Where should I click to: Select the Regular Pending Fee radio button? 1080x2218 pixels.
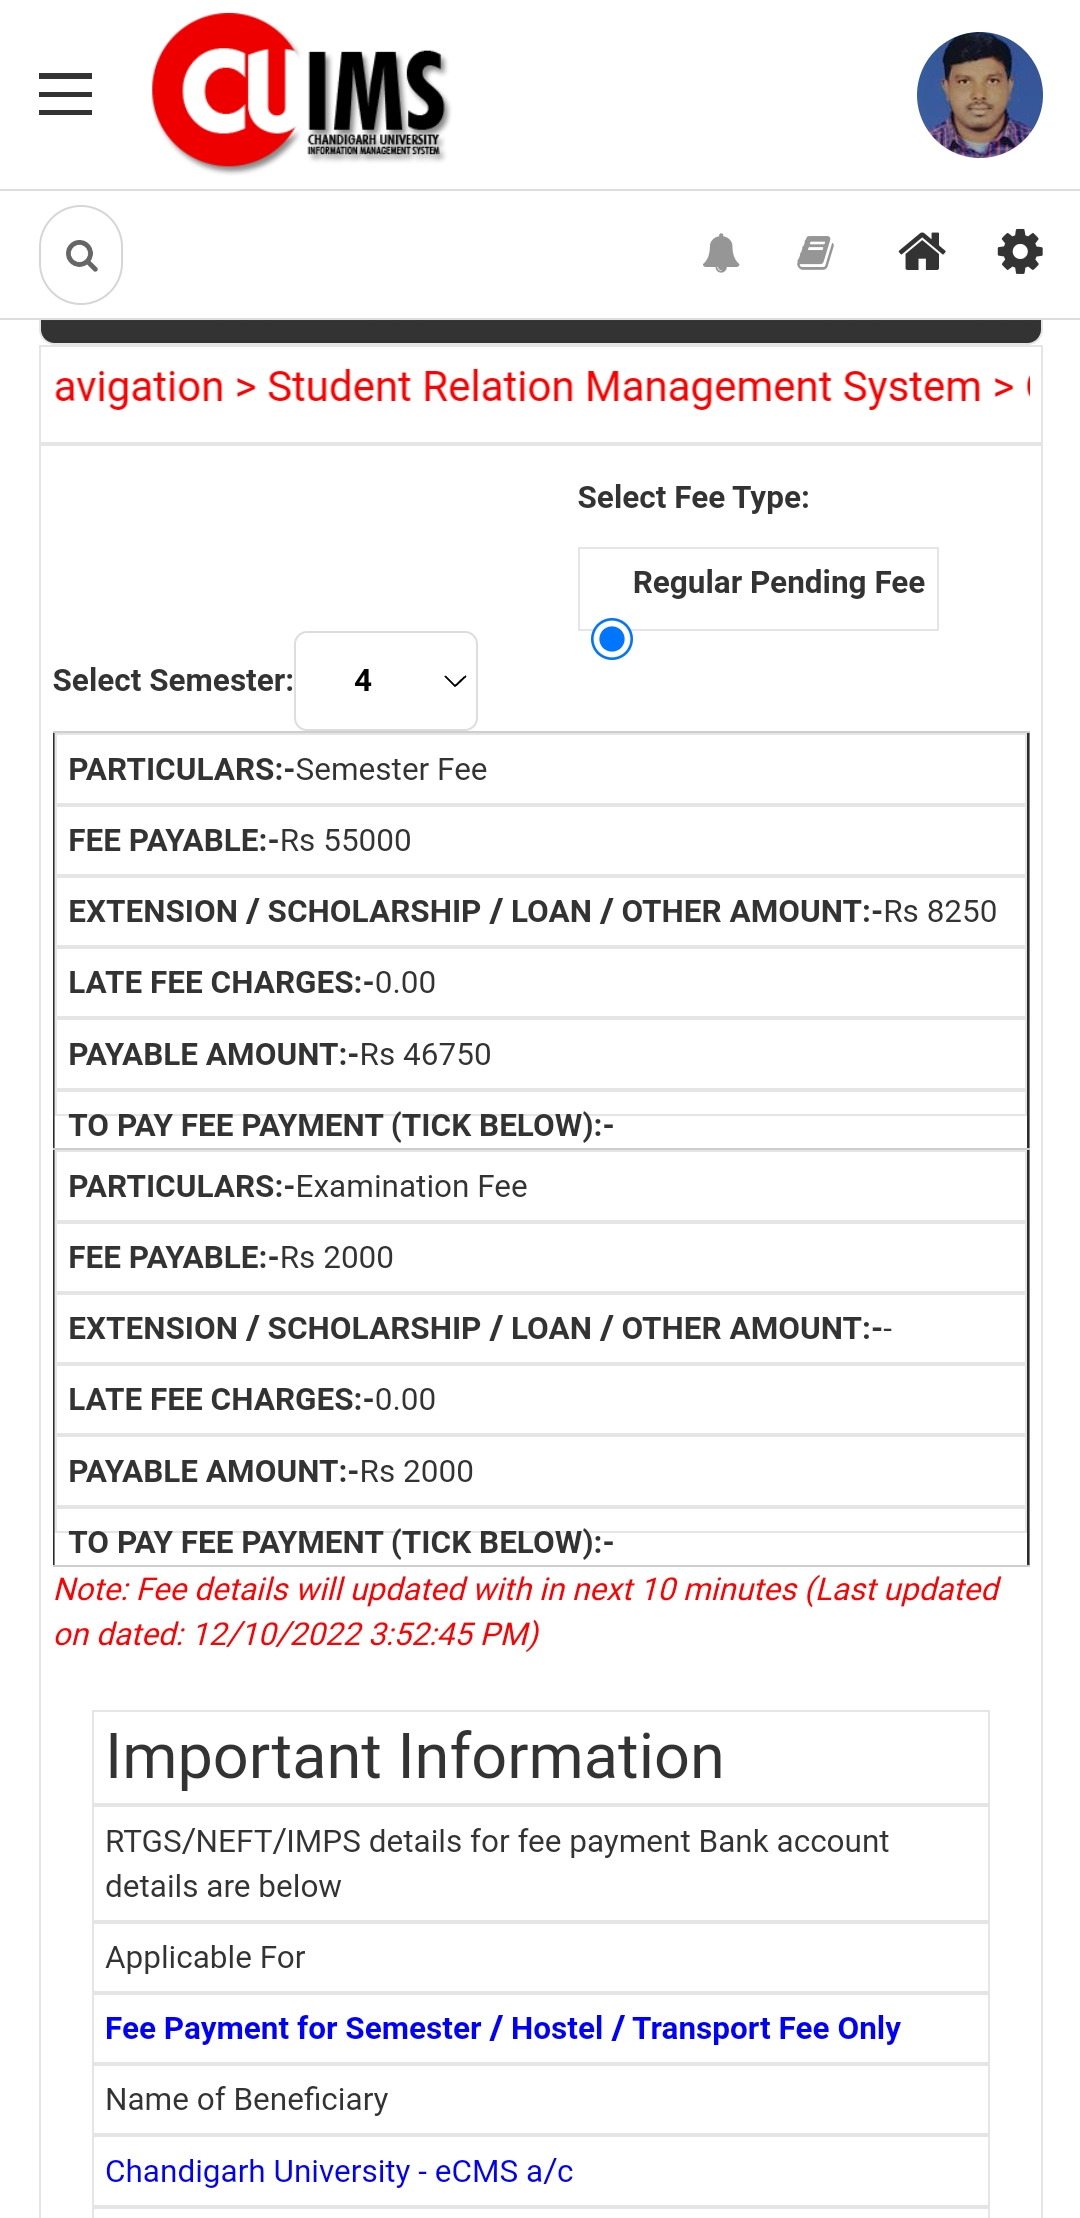(x=612, y=639)
